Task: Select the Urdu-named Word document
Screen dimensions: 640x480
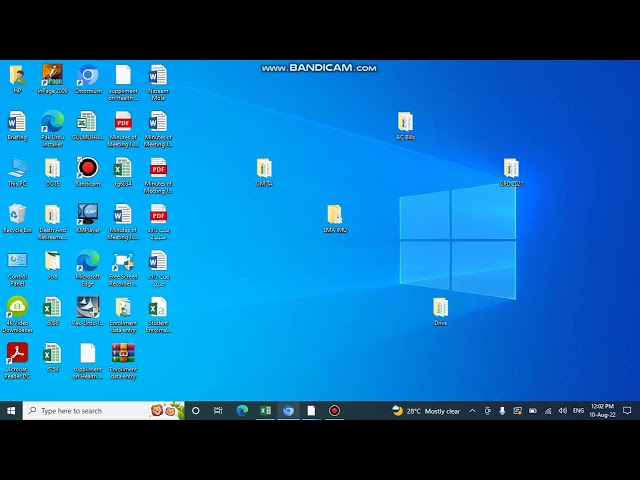Action: 158,269
